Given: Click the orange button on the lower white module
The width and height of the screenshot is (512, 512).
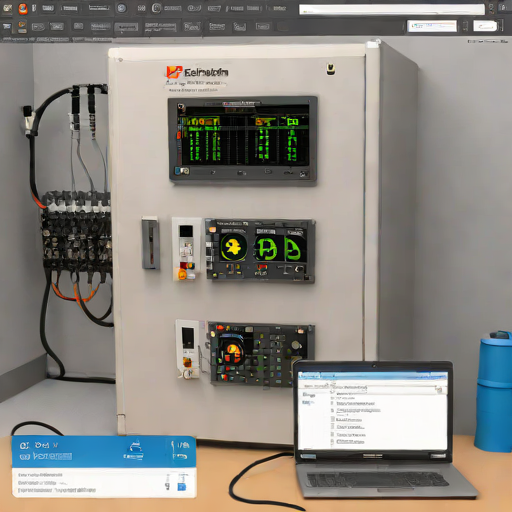Looking at the screenshot, I should [x=187, y=362].
